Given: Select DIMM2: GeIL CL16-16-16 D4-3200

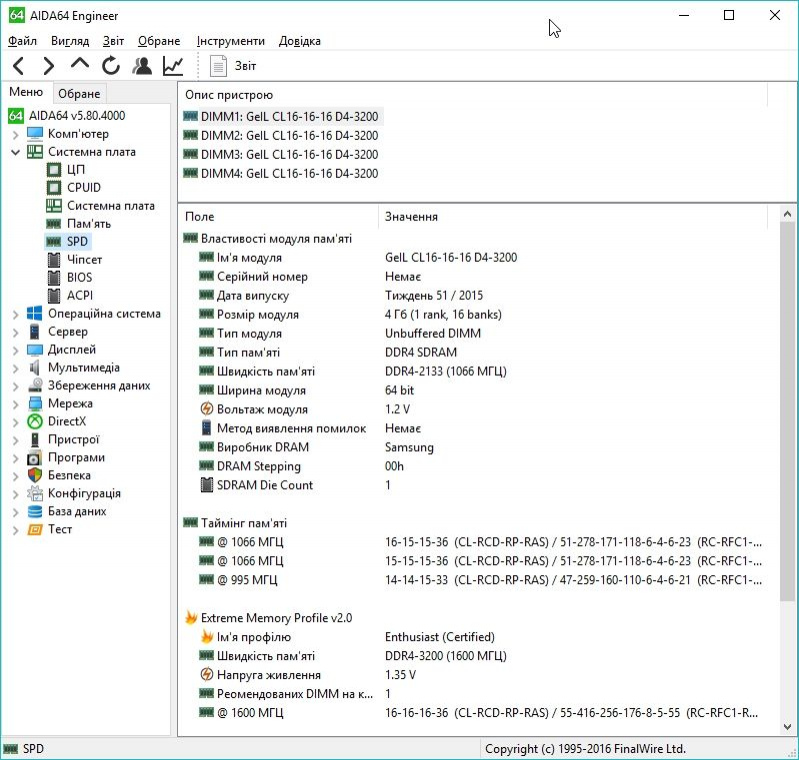Looking at the screenshot, I should coord(281,136).
